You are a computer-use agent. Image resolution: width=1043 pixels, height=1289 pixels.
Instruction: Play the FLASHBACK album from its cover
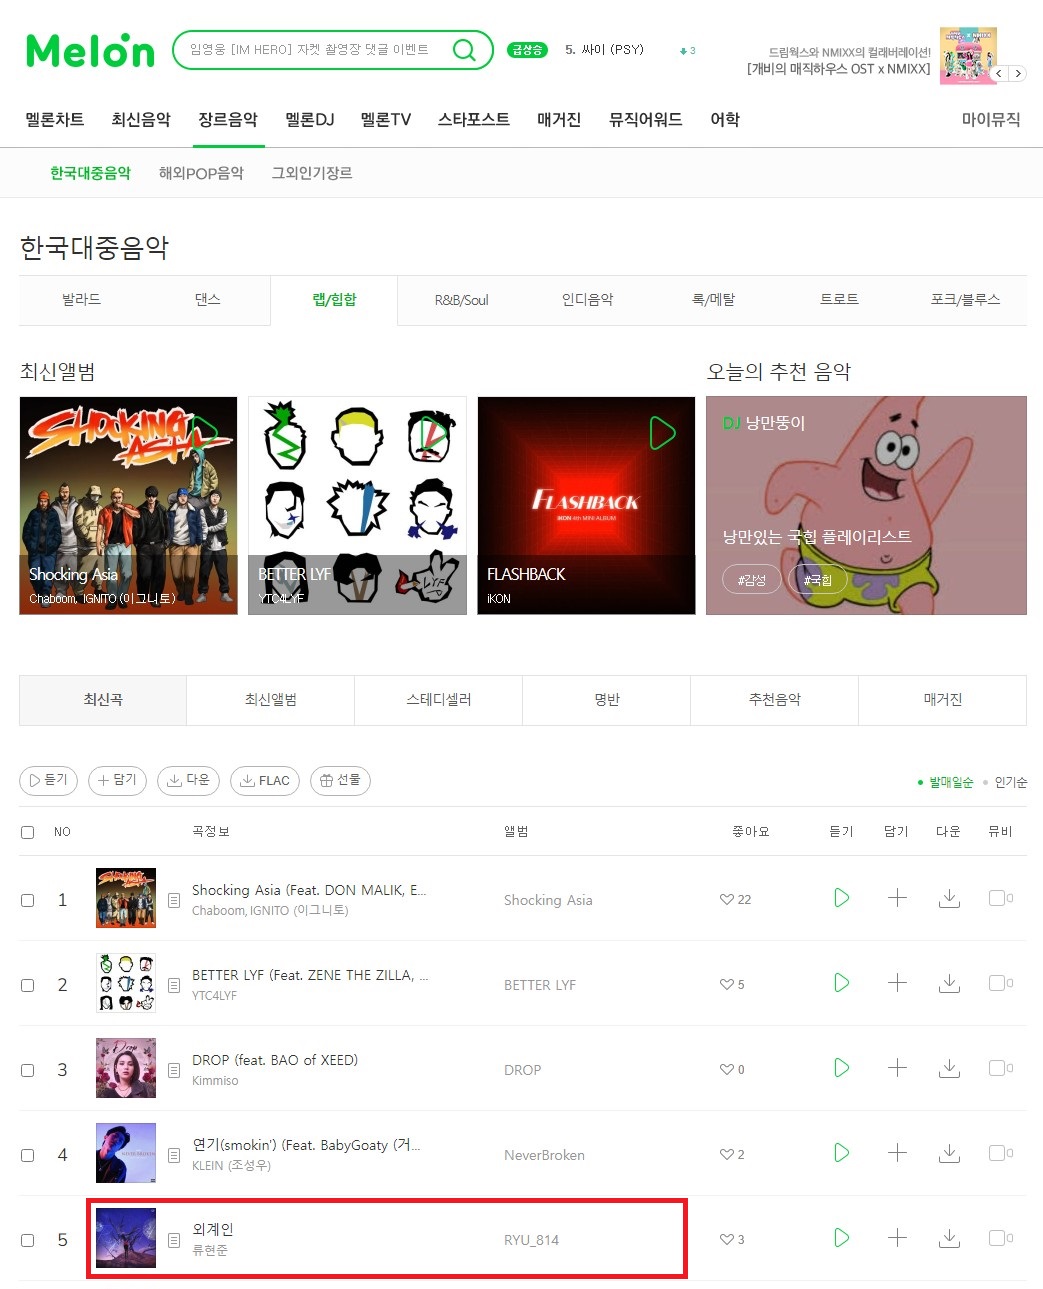tap(662, 433)
